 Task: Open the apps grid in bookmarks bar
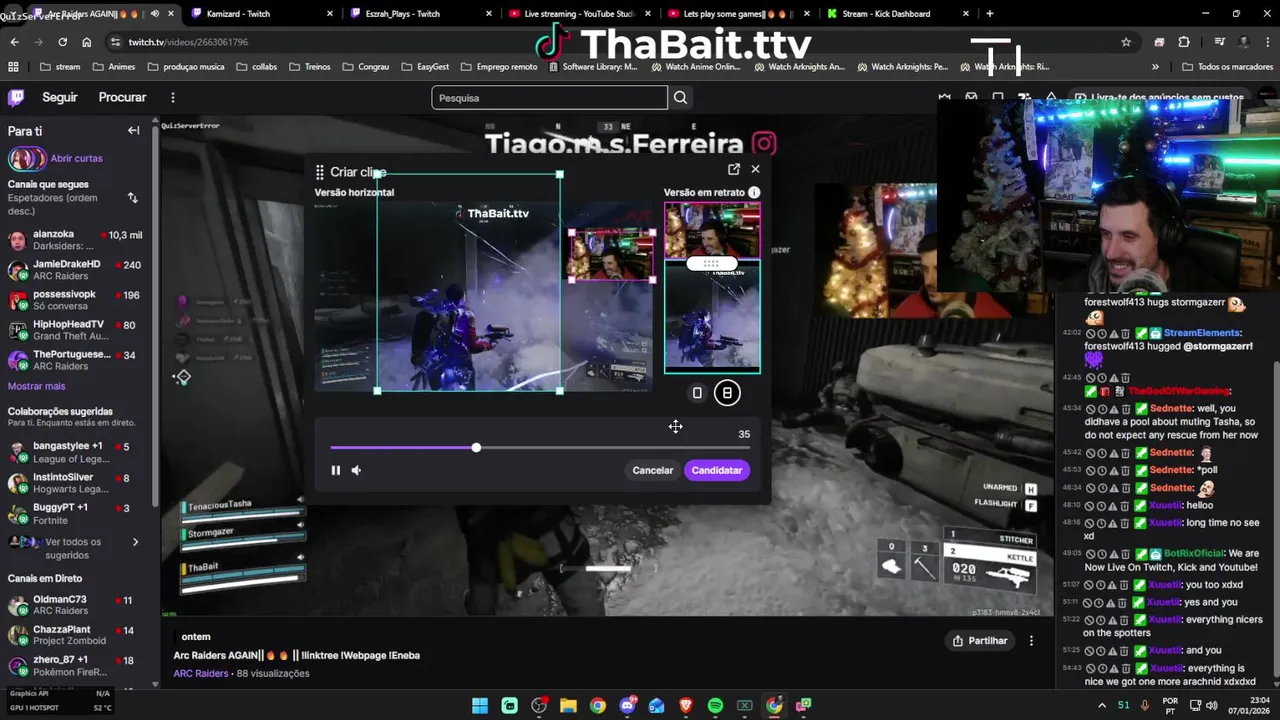point(13,67)
